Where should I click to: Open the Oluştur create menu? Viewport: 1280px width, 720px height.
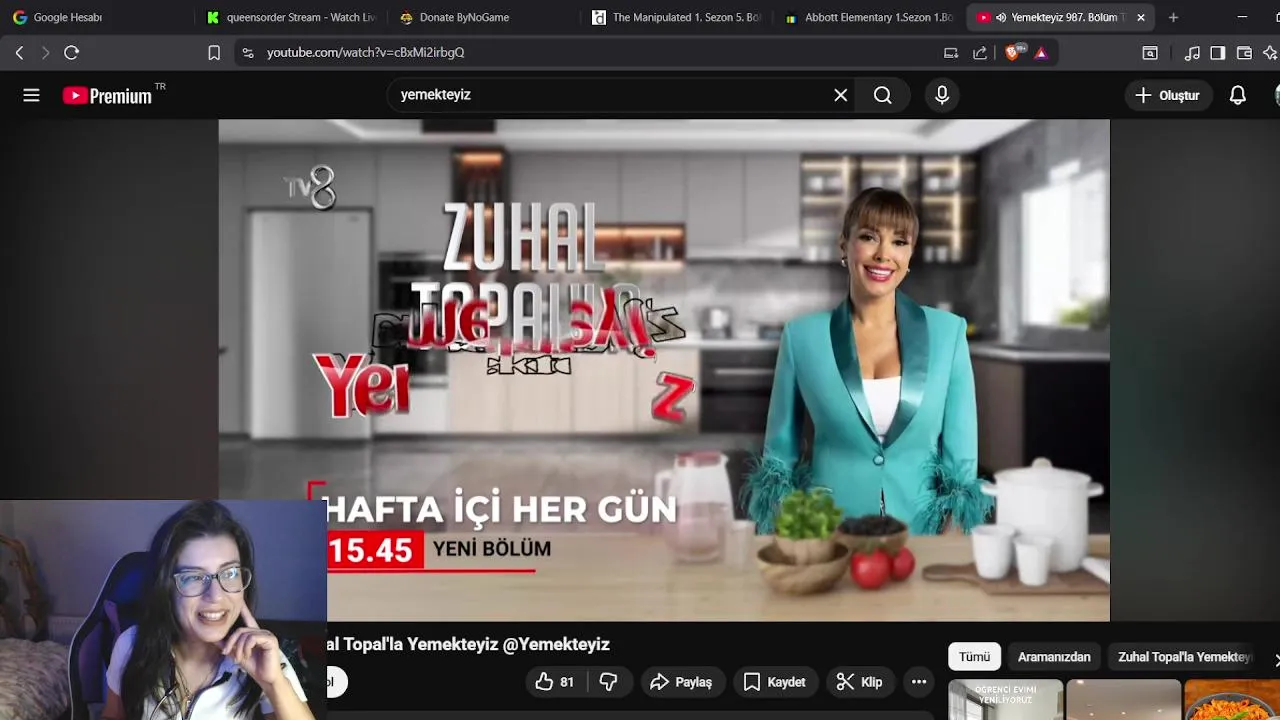pyautogui.click(x=1167, y=95)
